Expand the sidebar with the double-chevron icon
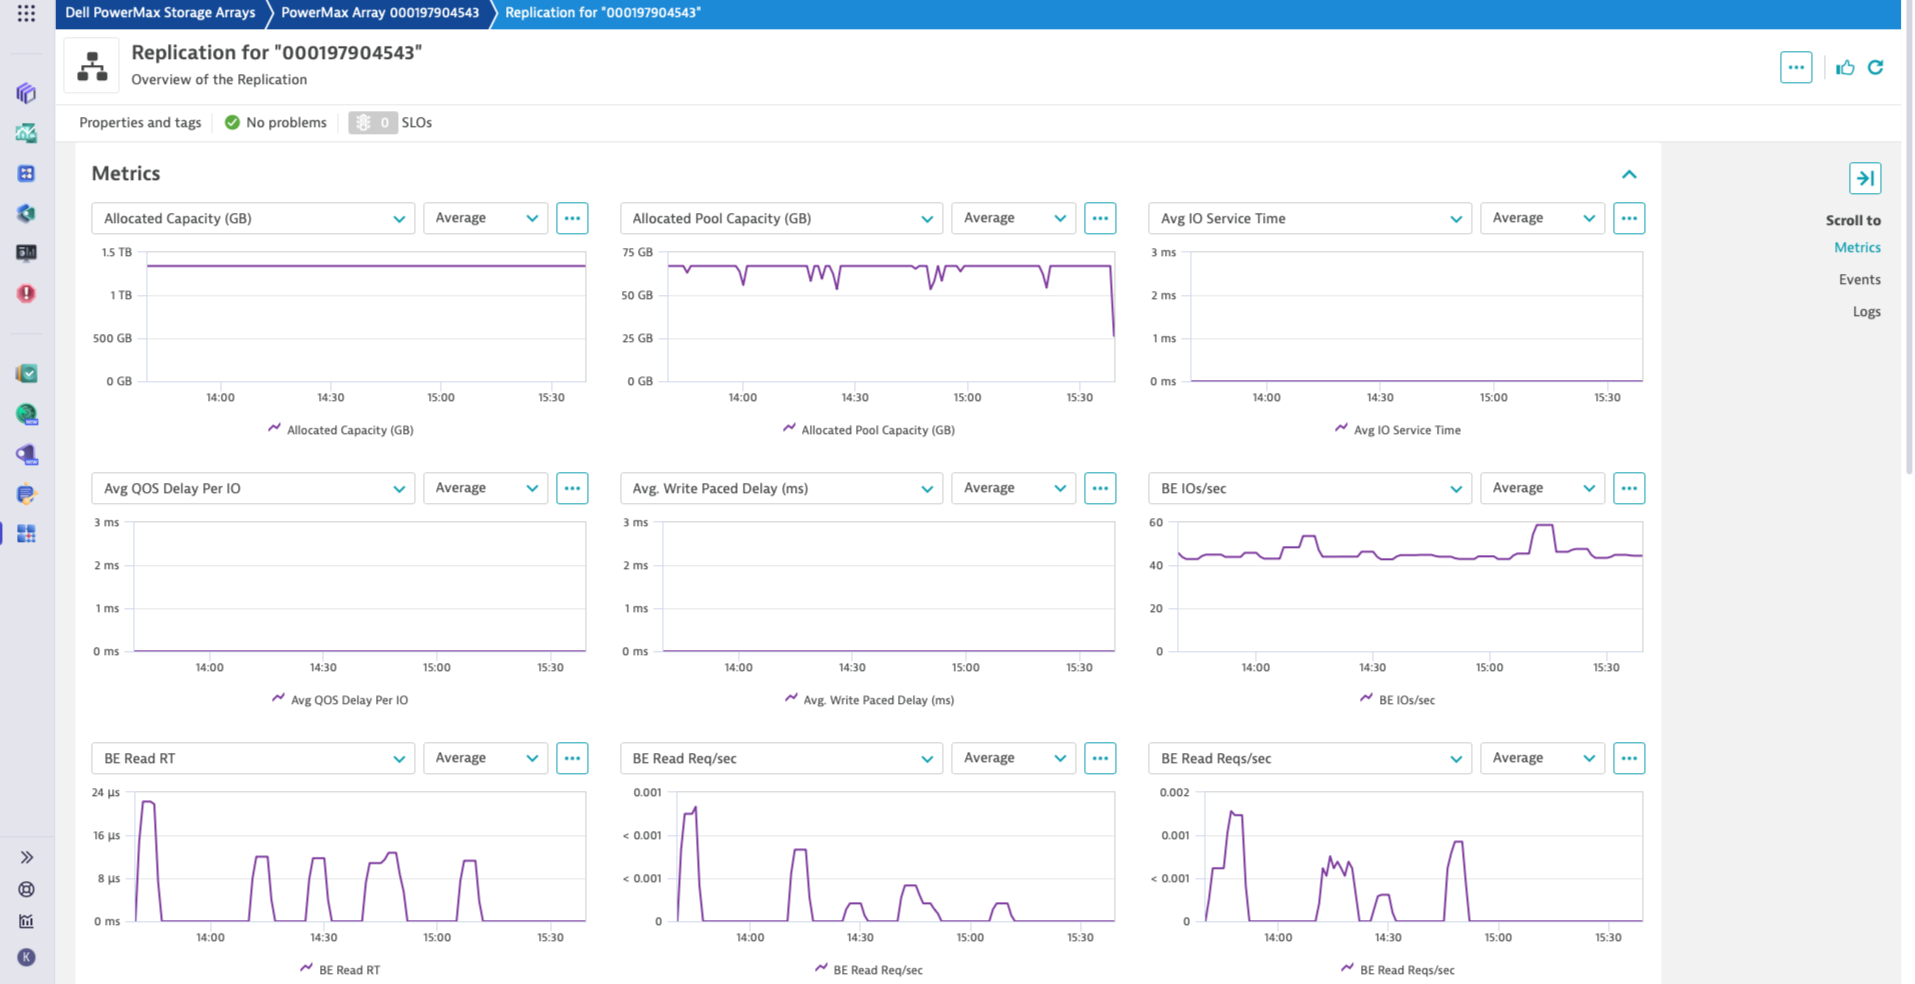Viewport: 1915px width, 984px height. click(26, 857)
